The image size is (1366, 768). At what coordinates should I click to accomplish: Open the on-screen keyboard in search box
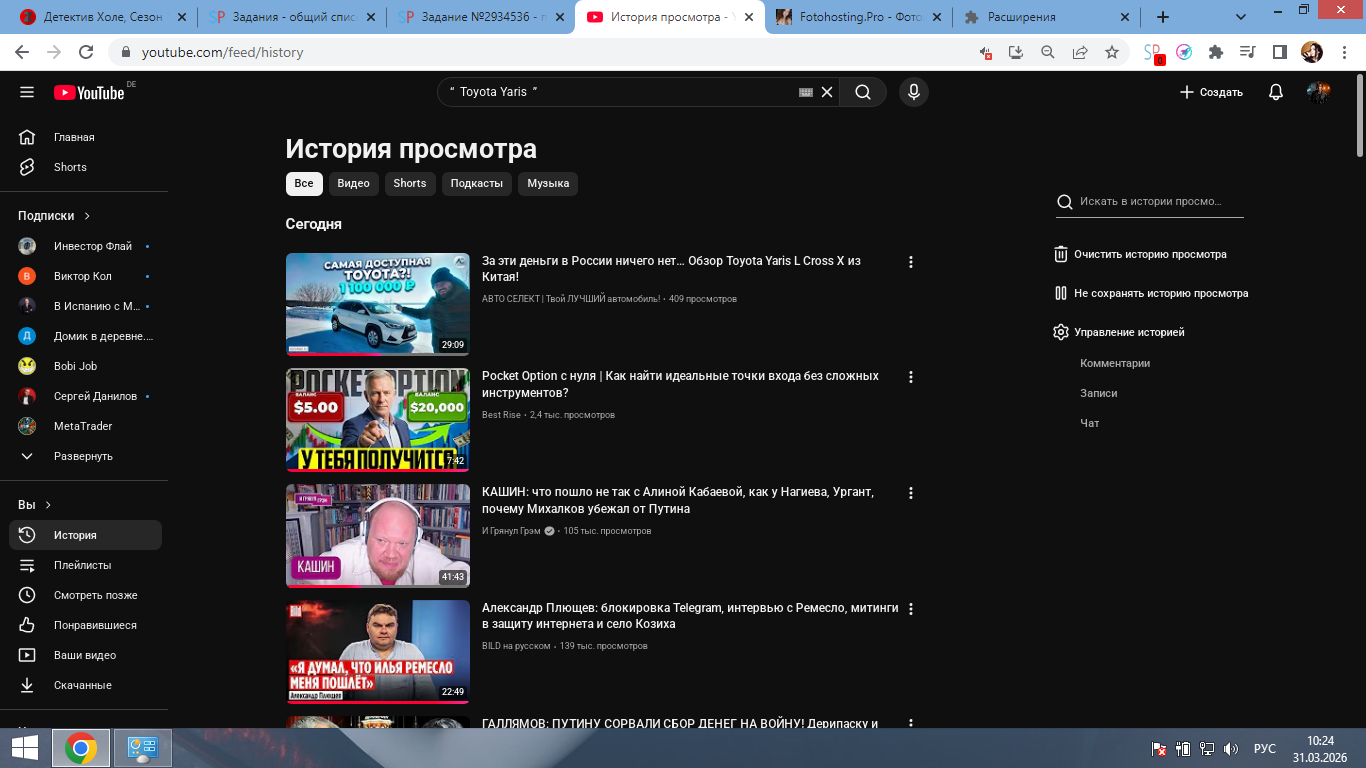click(806, 92)
